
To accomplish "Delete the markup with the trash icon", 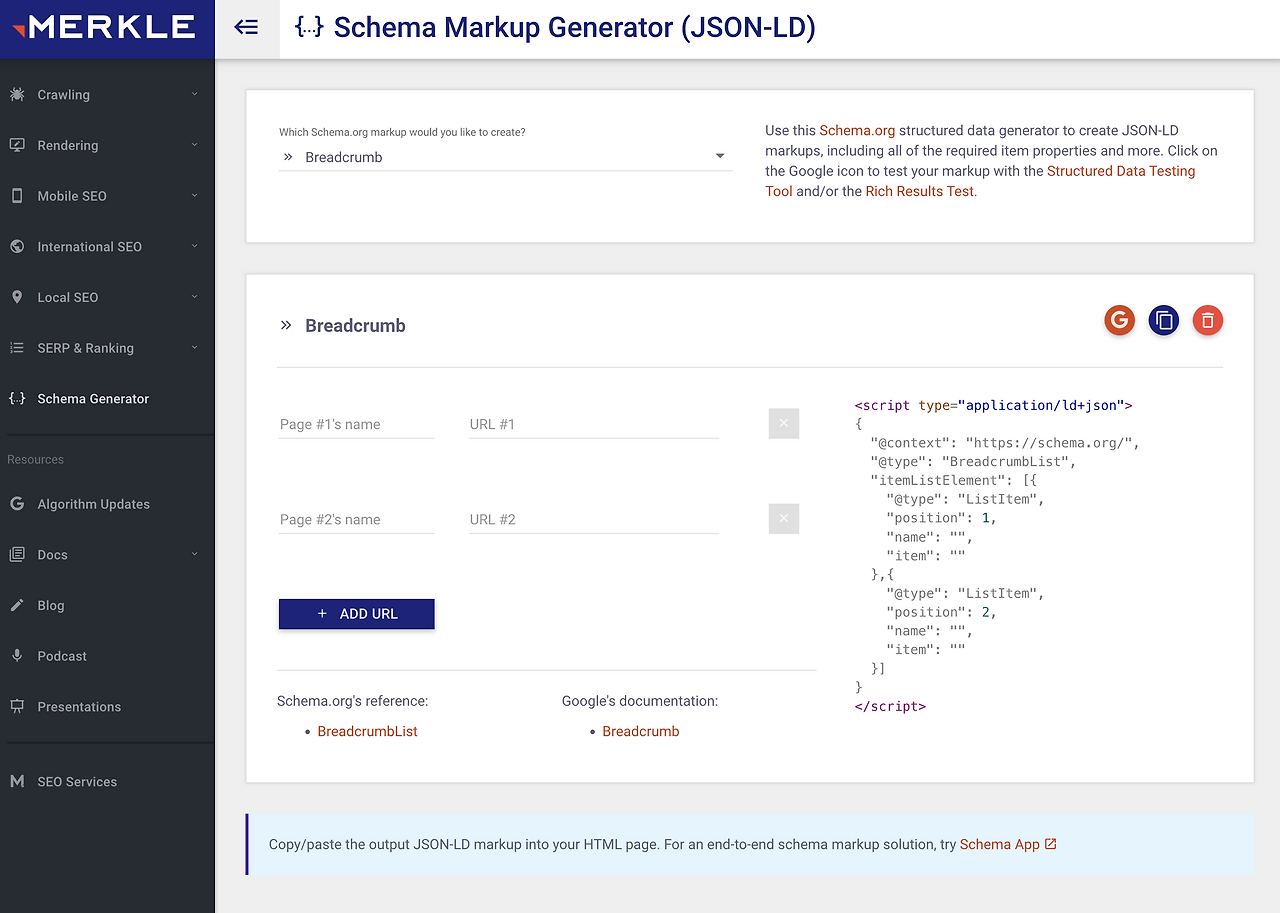I will (1208, 320).
